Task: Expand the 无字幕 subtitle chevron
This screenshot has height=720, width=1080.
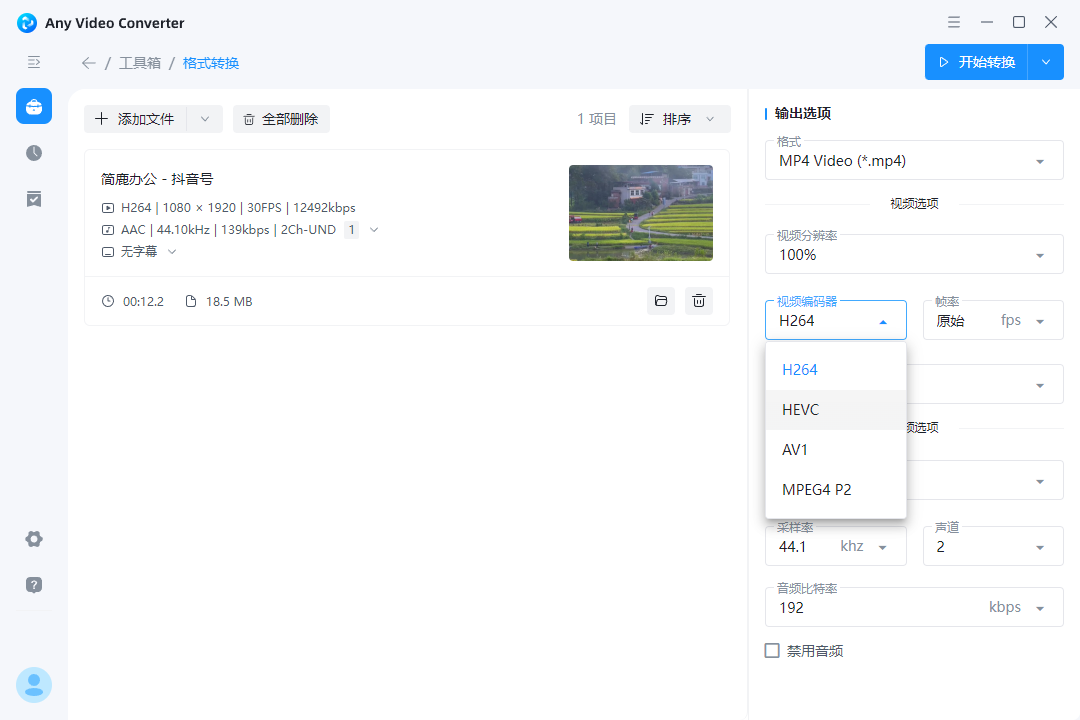Action: [x=172, y=251]
